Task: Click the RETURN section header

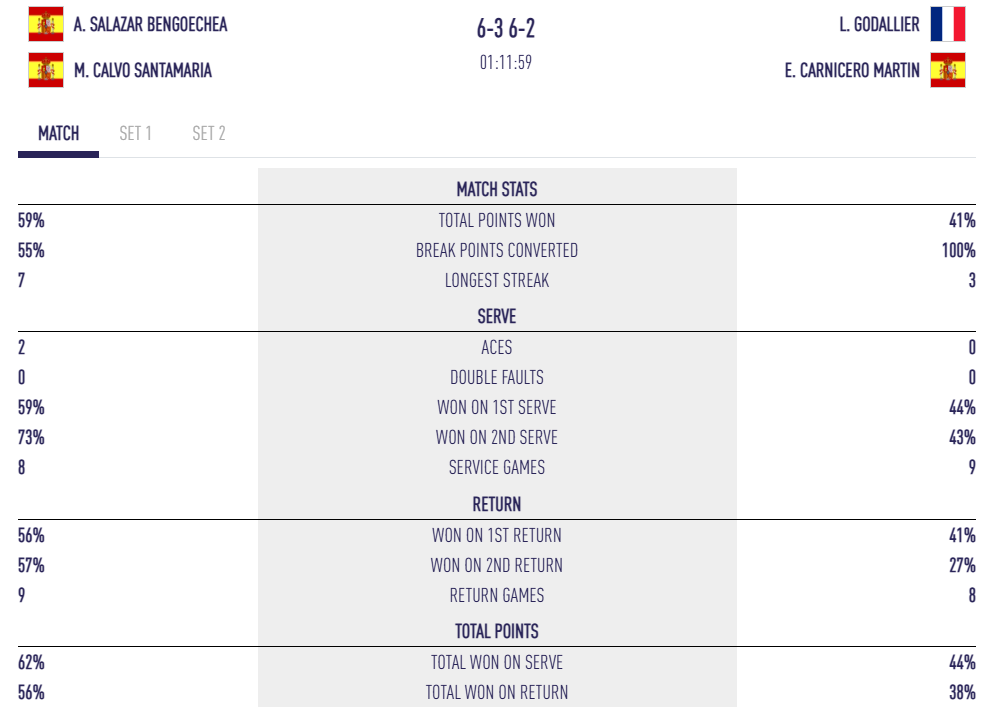Action: coord(497,504)
